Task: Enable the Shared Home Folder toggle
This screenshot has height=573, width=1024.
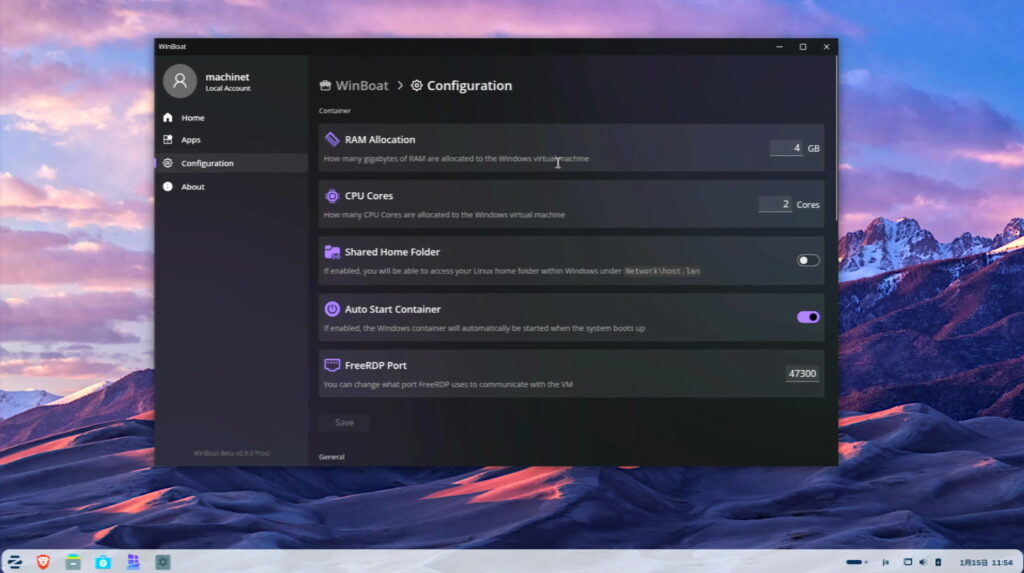Action: pyautogui.click(x=808, y=260)
